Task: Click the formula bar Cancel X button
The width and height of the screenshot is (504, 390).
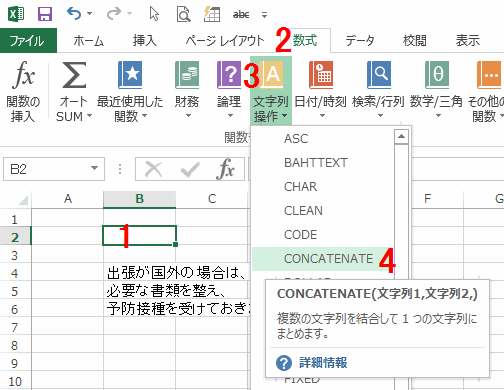Action: coord(154,169)
